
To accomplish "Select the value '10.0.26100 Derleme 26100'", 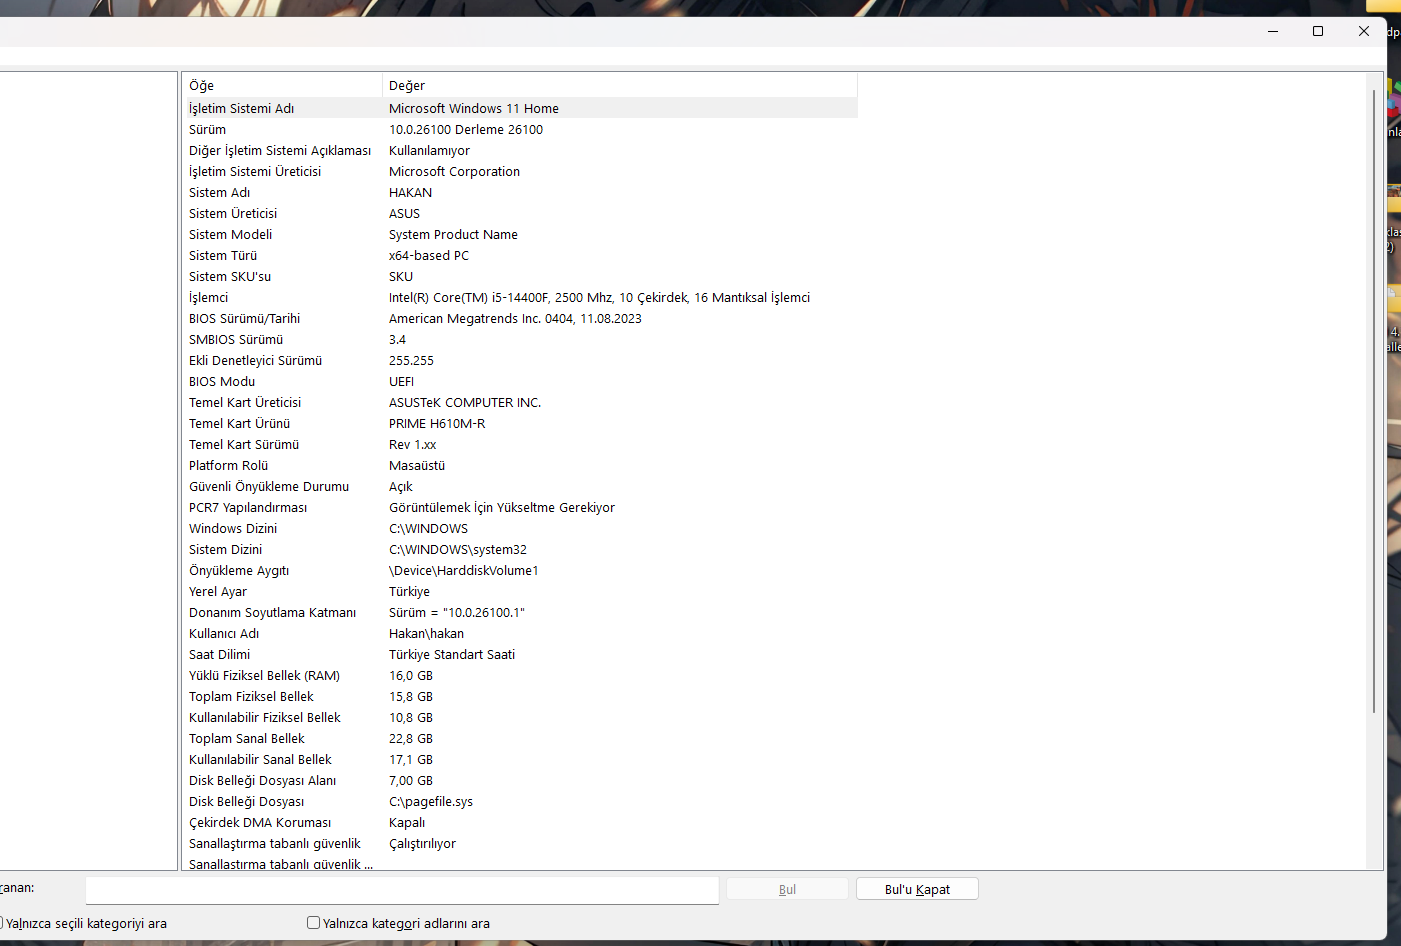I will click(466, 130).
